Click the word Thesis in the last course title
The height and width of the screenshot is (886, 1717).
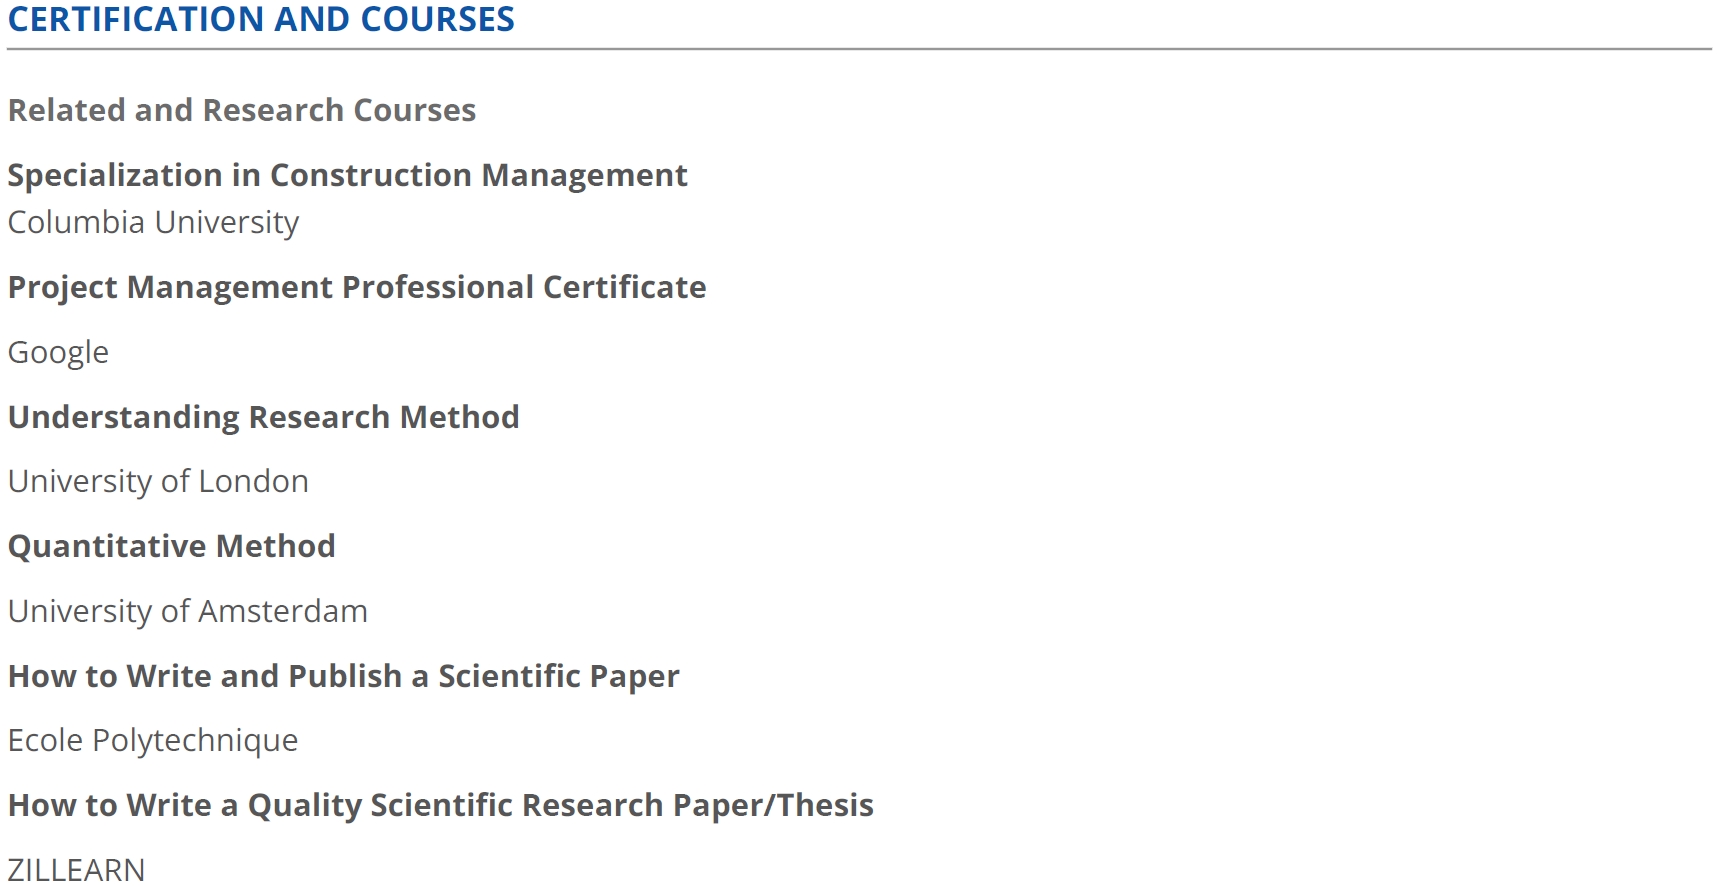pyautogui.click(x=825, y=805)
